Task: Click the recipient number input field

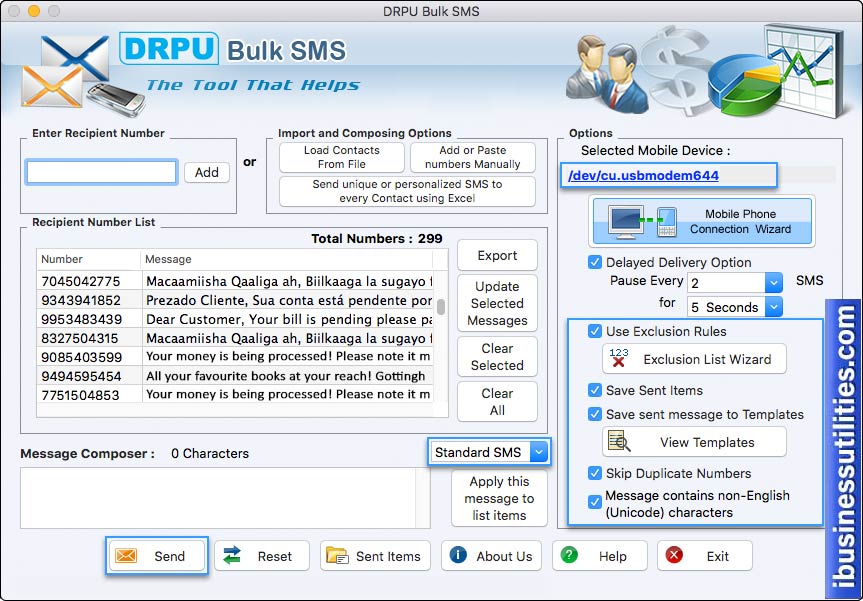Action: [x=101, y=172]
